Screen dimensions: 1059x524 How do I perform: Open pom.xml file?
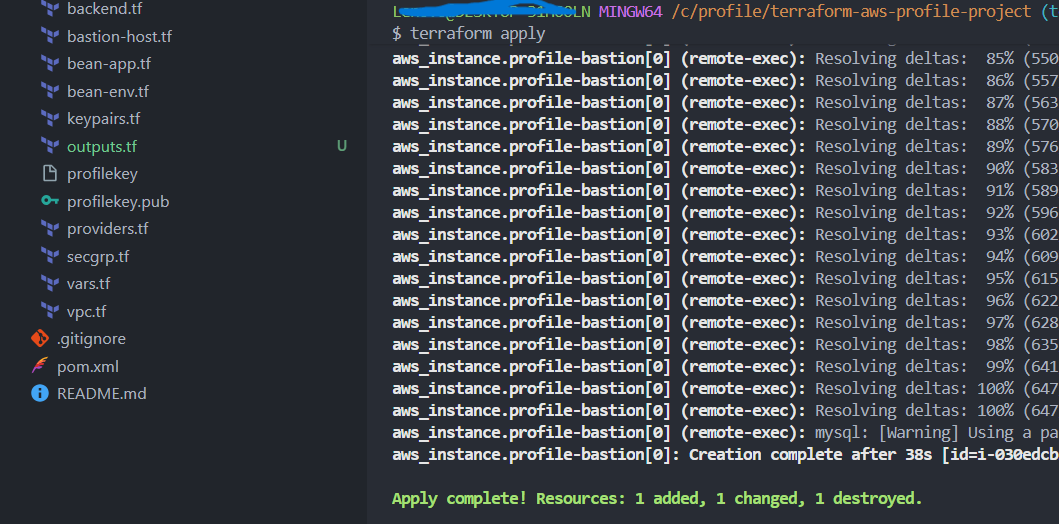tap(88, 367)
